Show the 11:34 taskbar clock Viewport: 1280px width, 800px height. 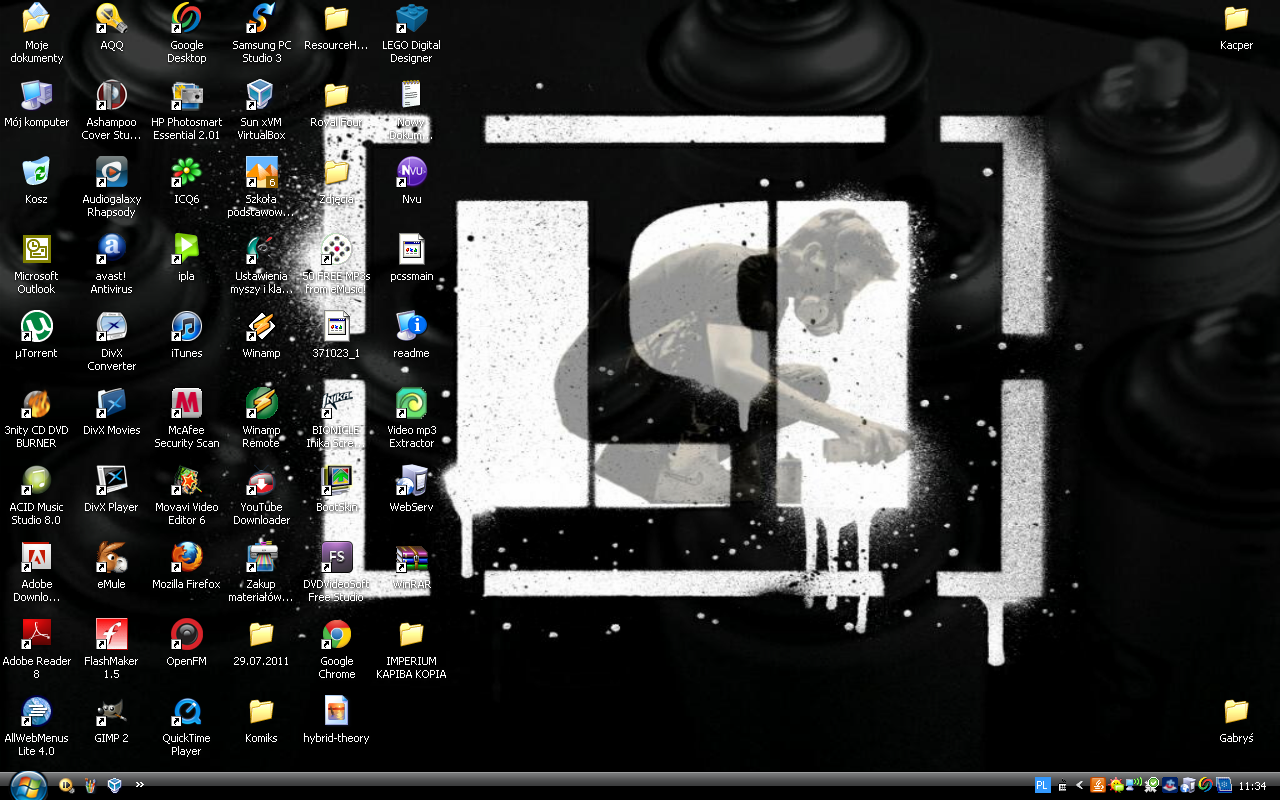coord(1253,786)
